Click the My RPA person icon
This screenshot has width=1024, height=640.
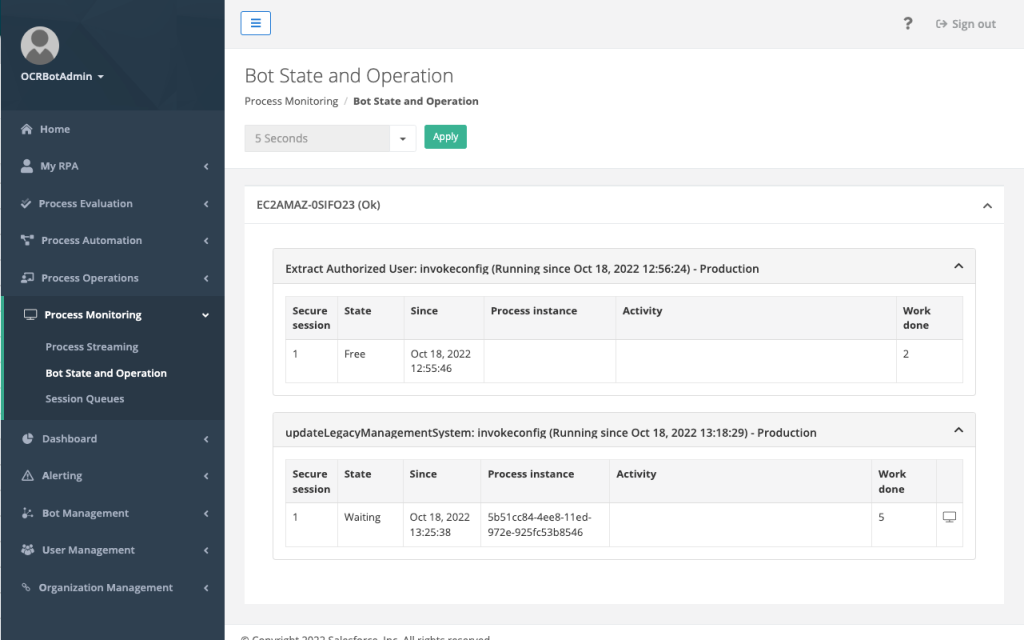(x=26, y=166)
